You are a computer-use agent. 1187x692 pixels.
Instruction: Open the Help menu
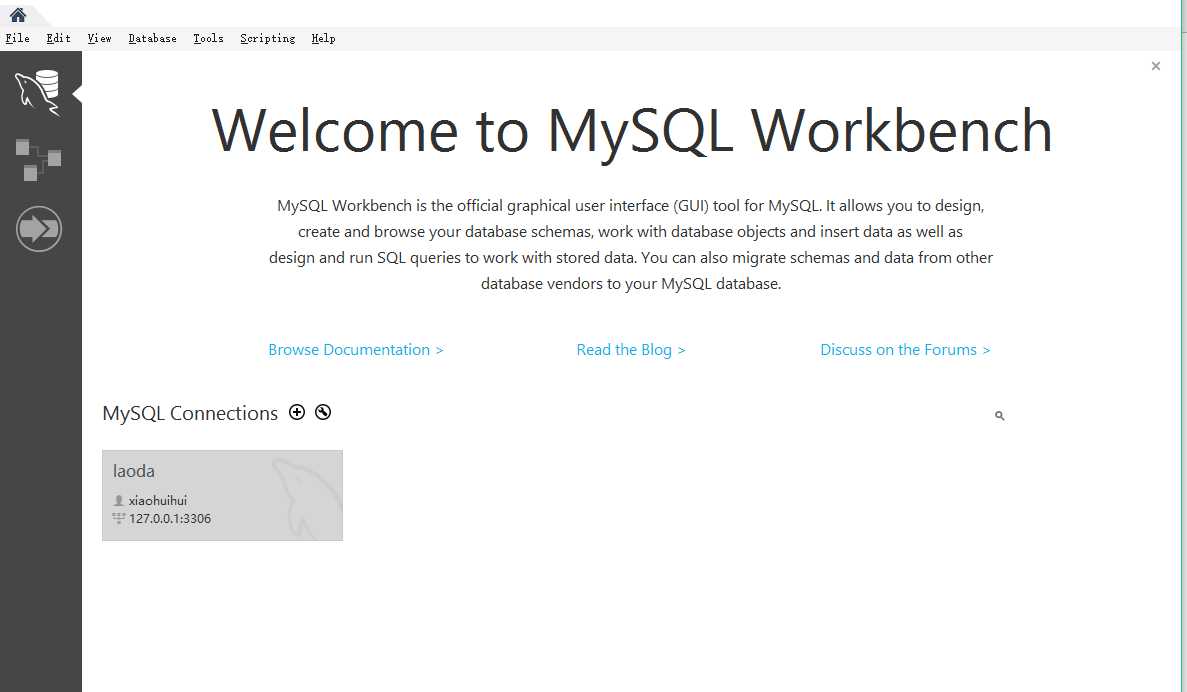[323, 39]
